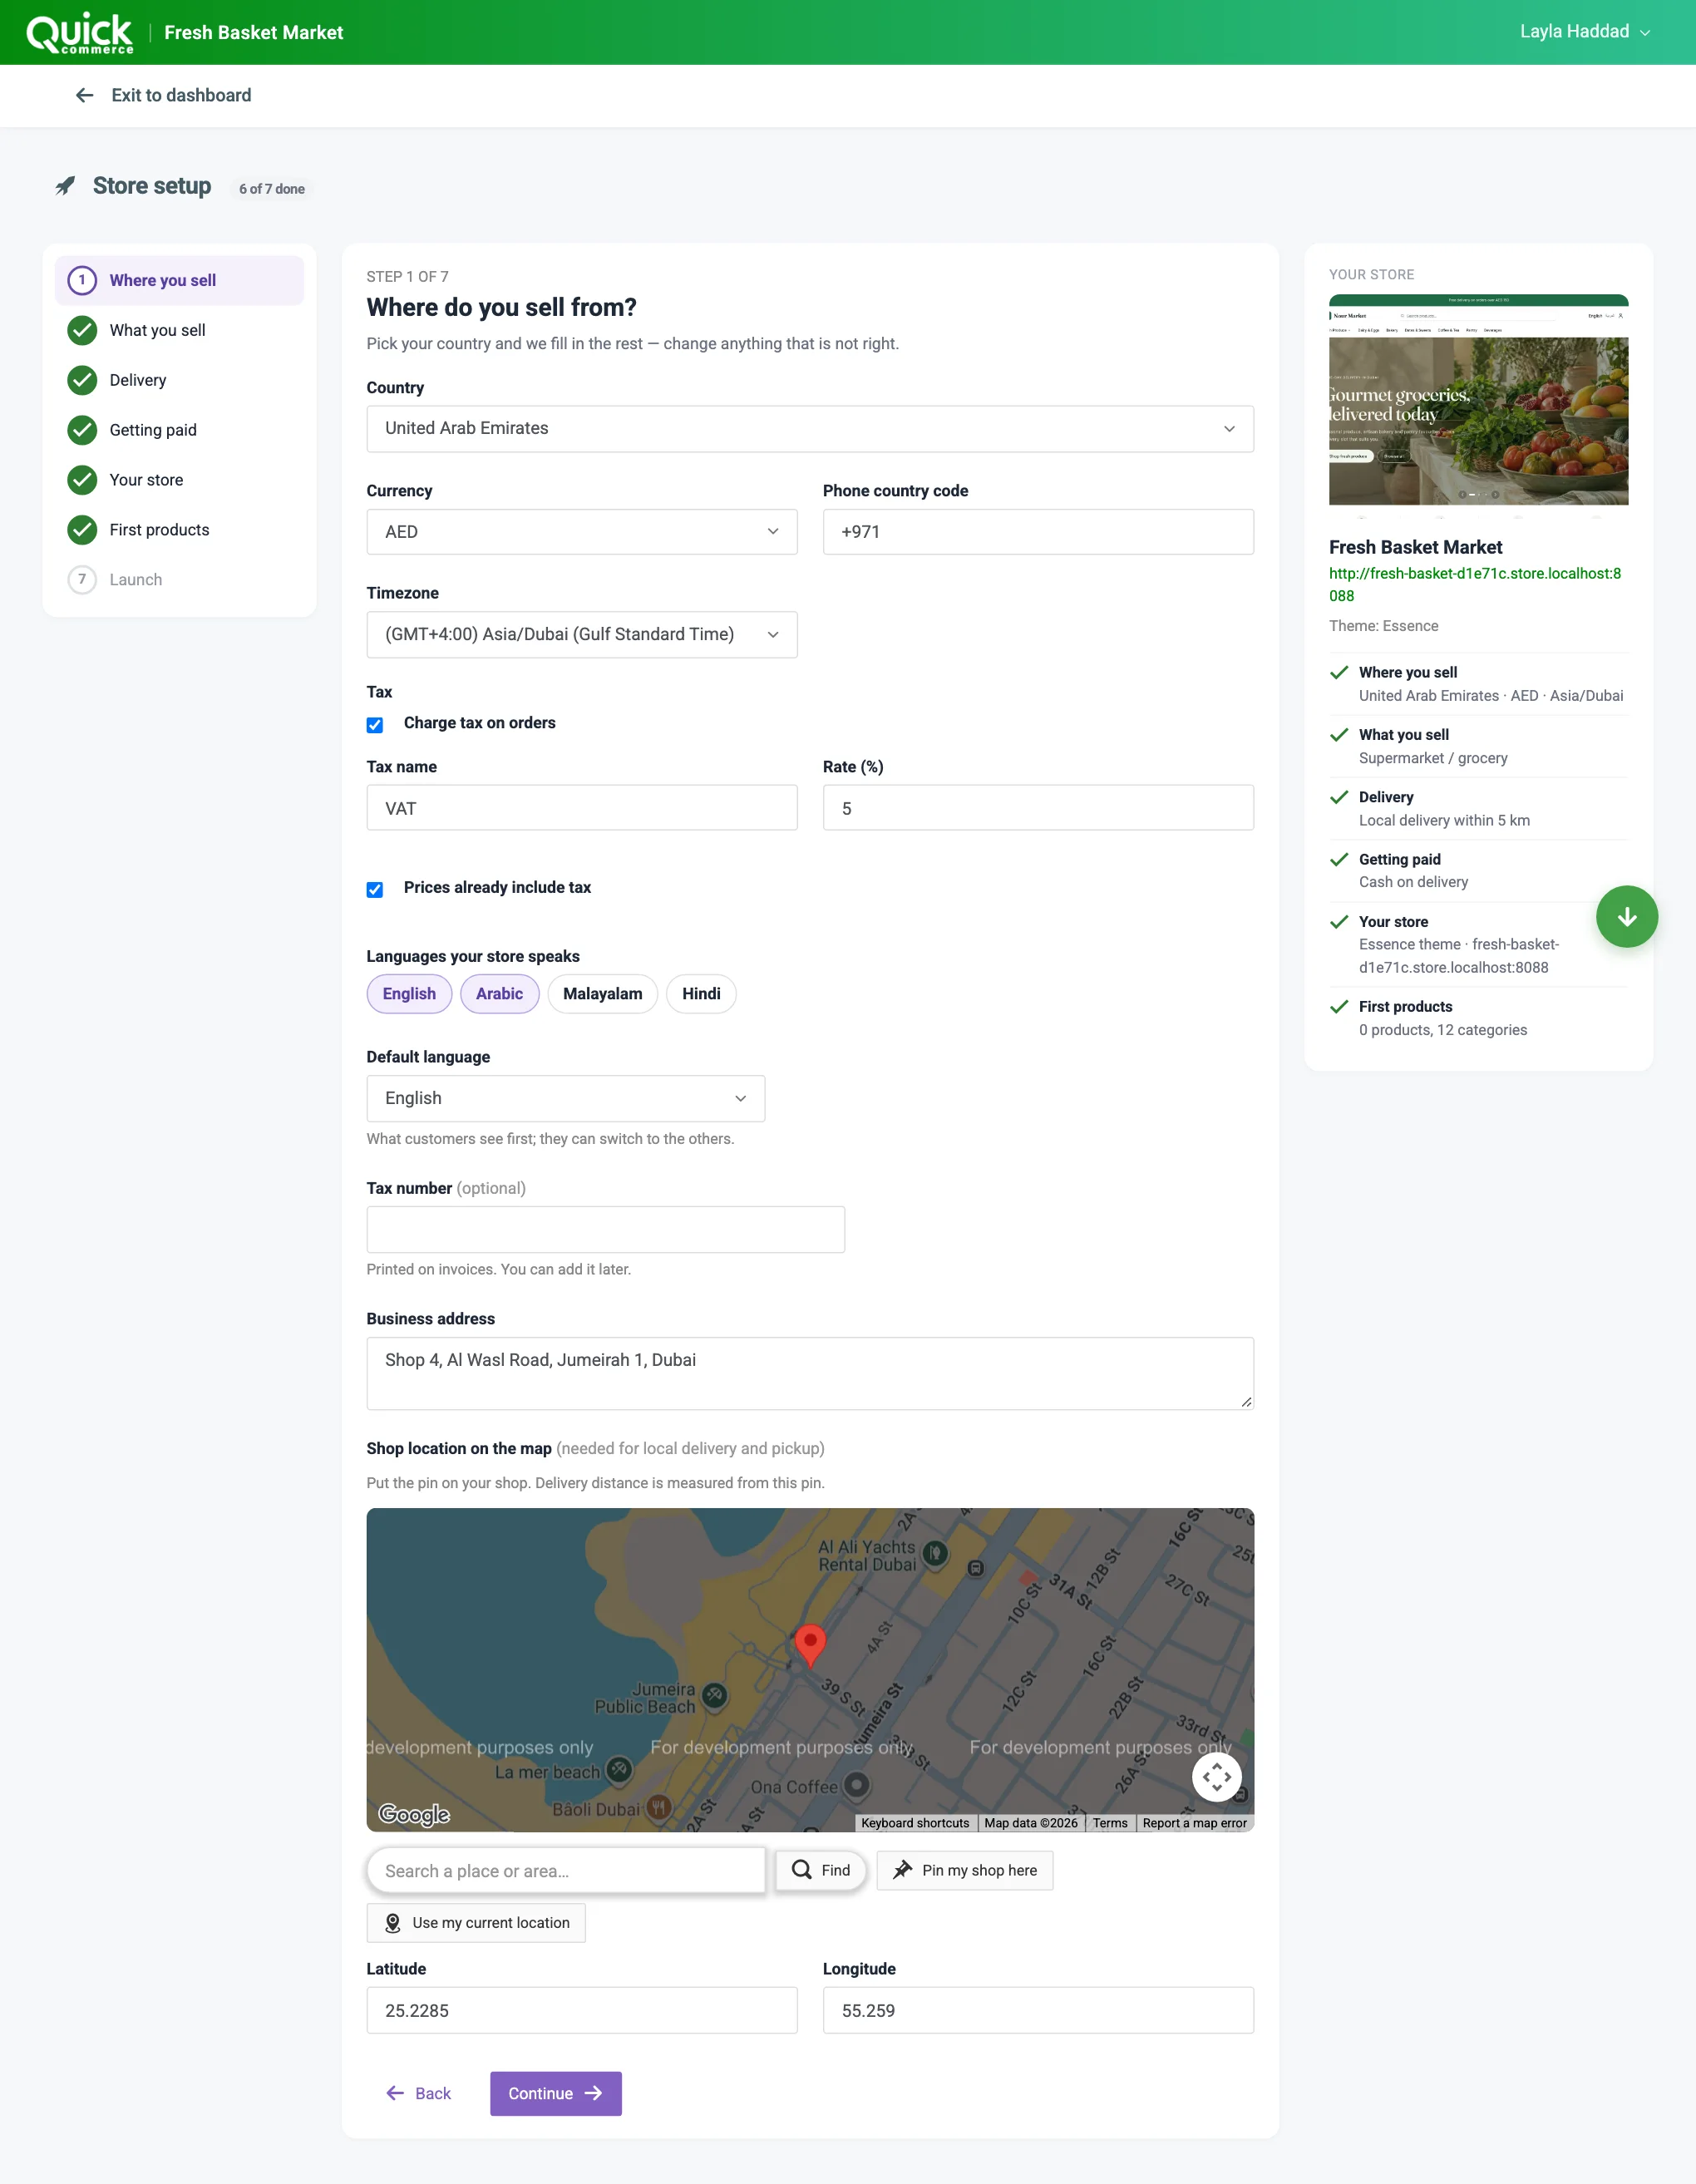Screen dimensions: 1696x2184
Task: Click the Back link at the bottom
Action: (x=419, y=2093)
